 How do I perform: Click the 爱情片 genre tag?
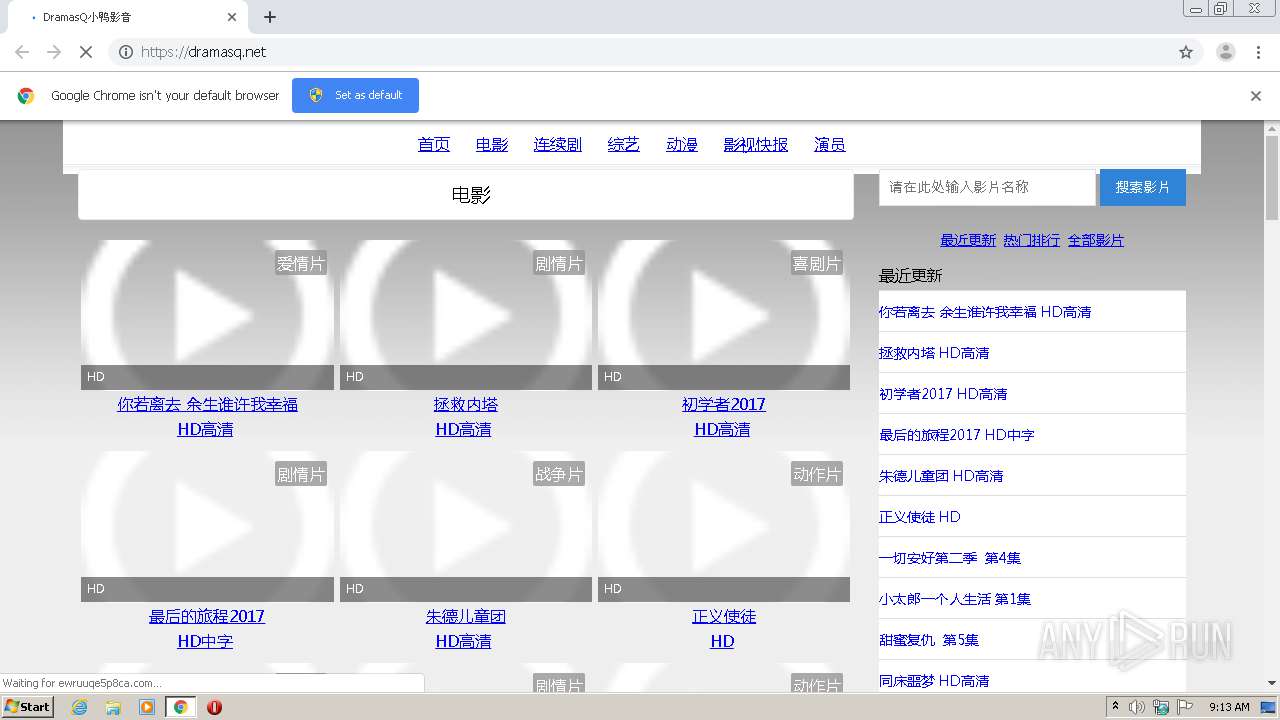[301, 263]
